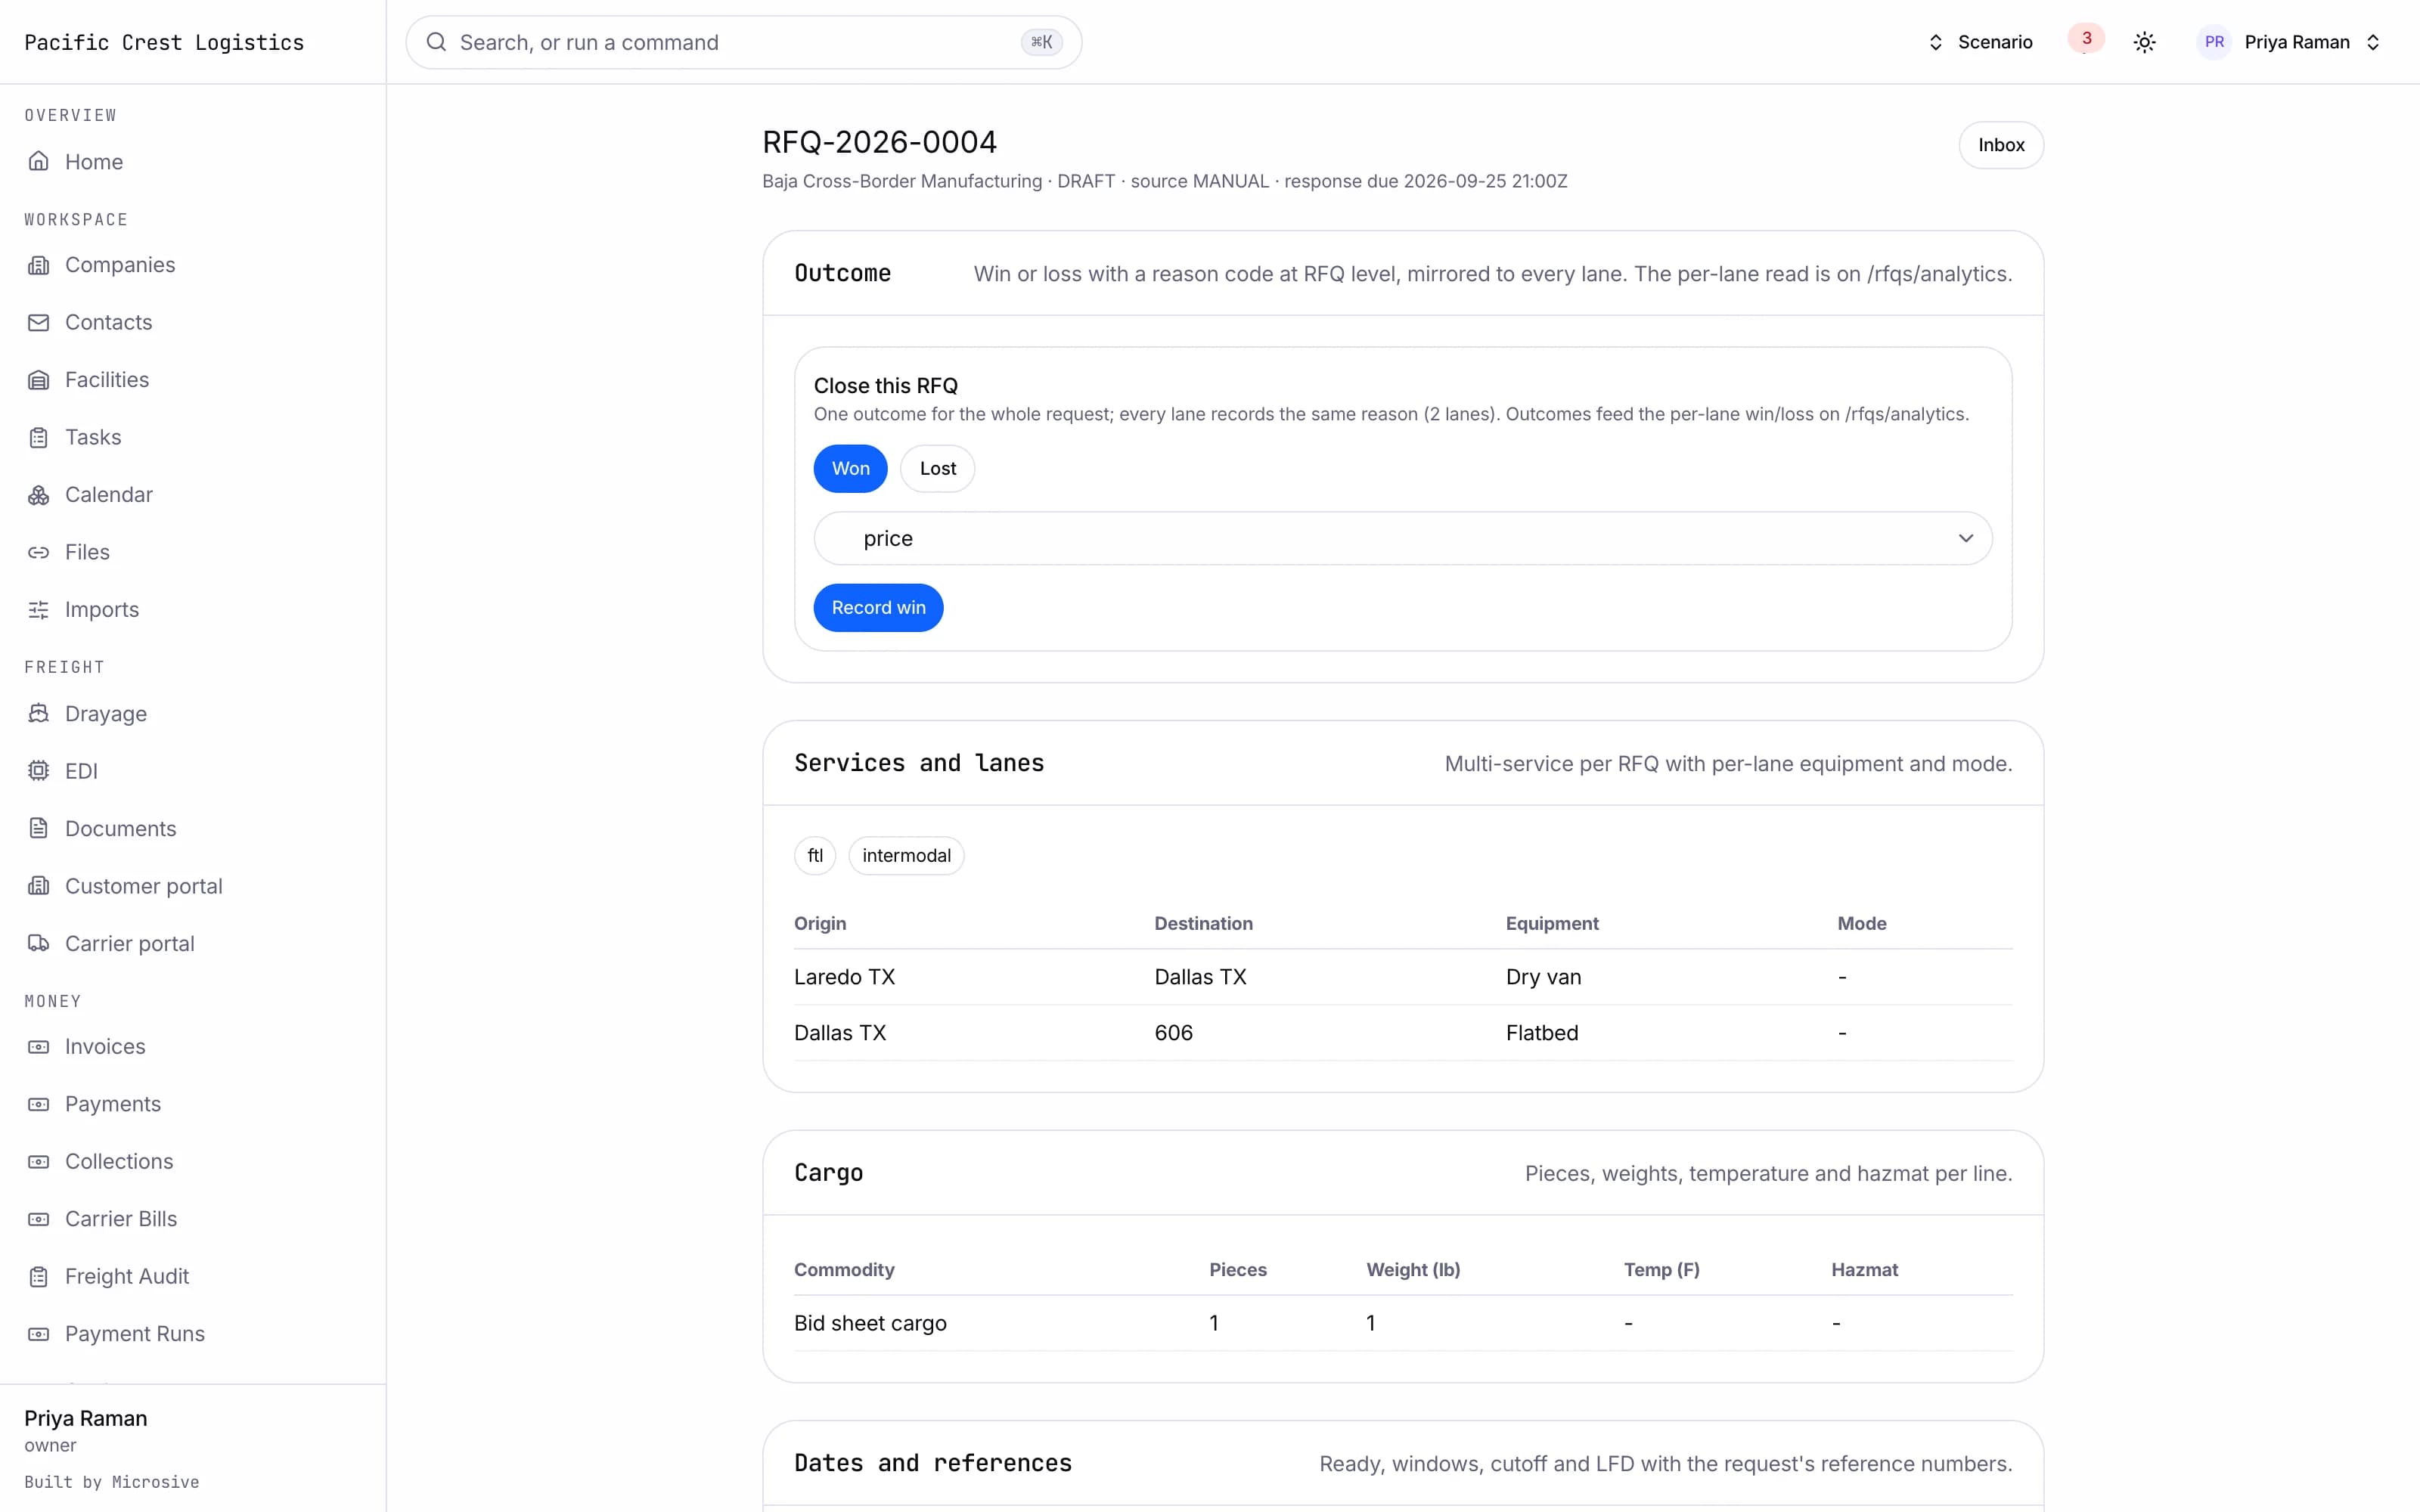Click the Tasks clipboard icon

pyautogui.click(x=38, y=437)
